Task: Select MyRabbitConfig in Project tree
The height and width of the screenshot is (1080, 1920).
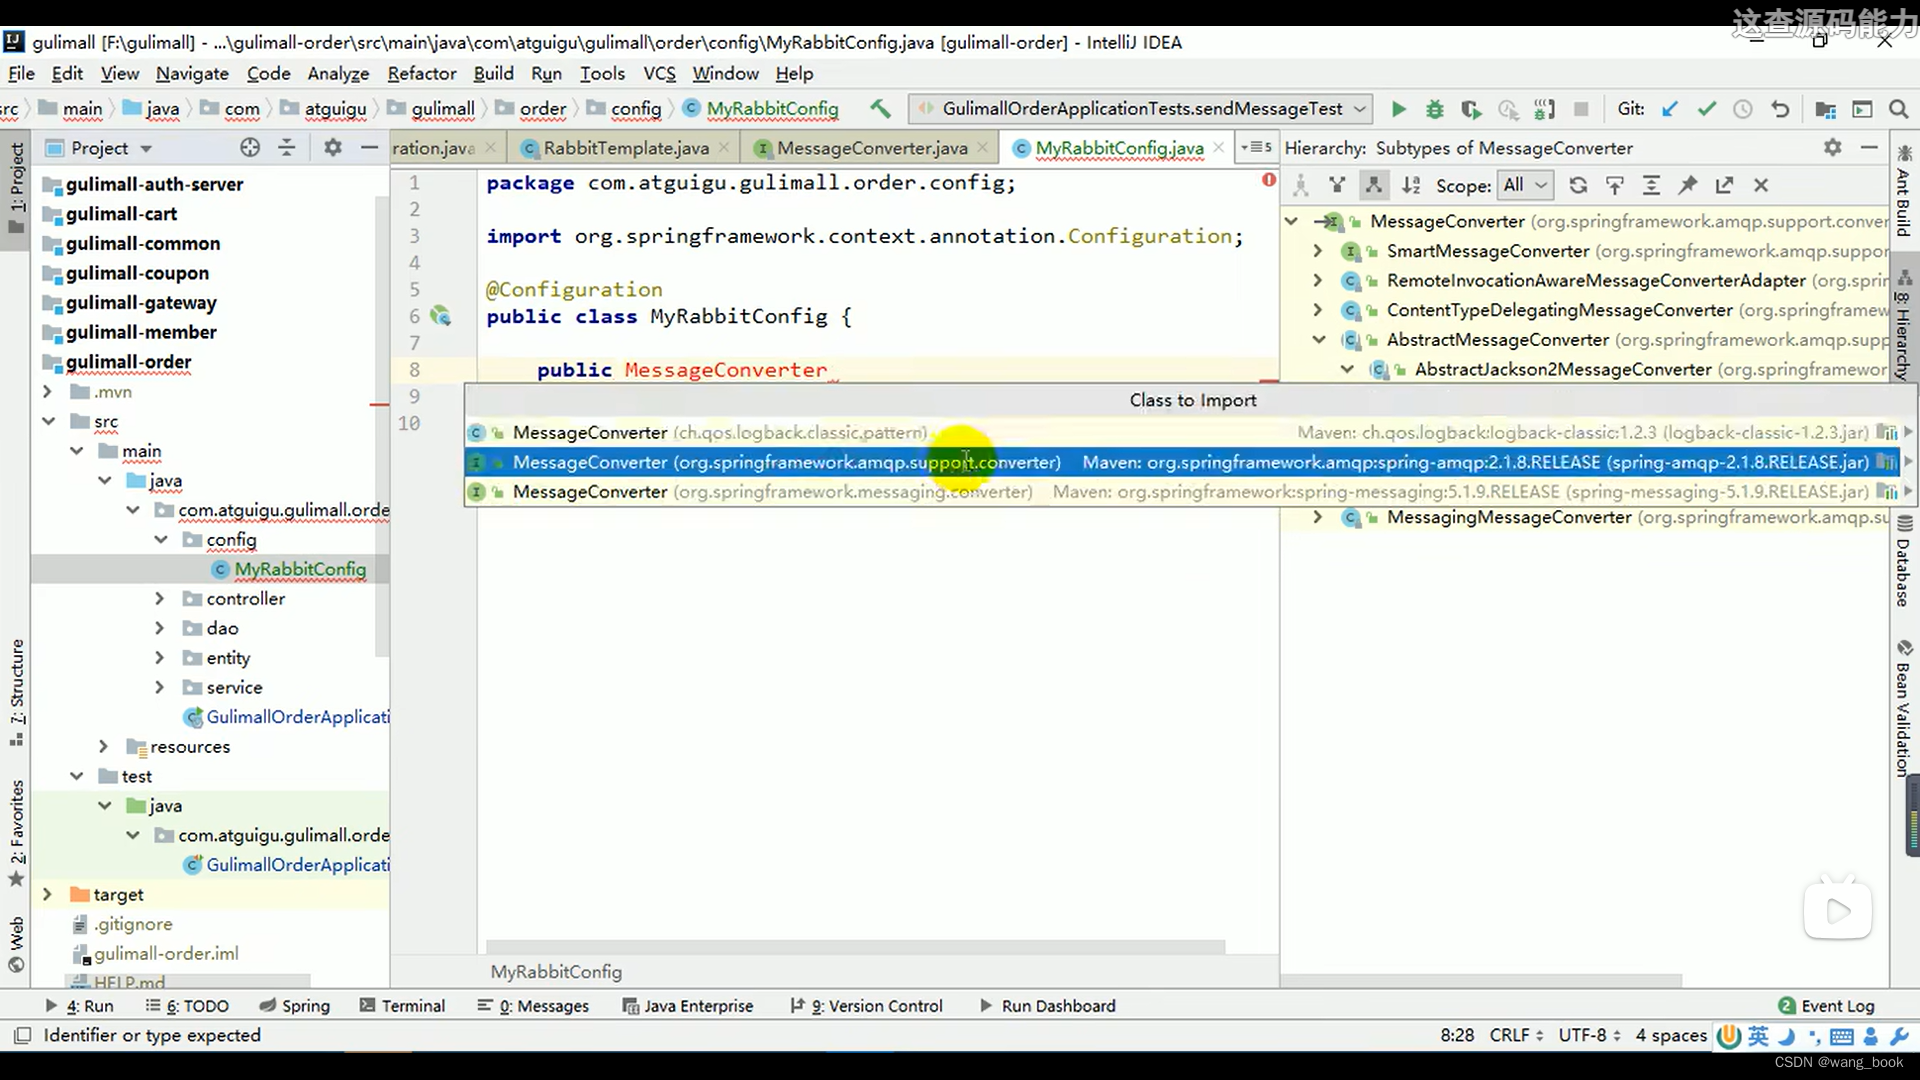Action: pyautogui.click(x=300, y=569)
